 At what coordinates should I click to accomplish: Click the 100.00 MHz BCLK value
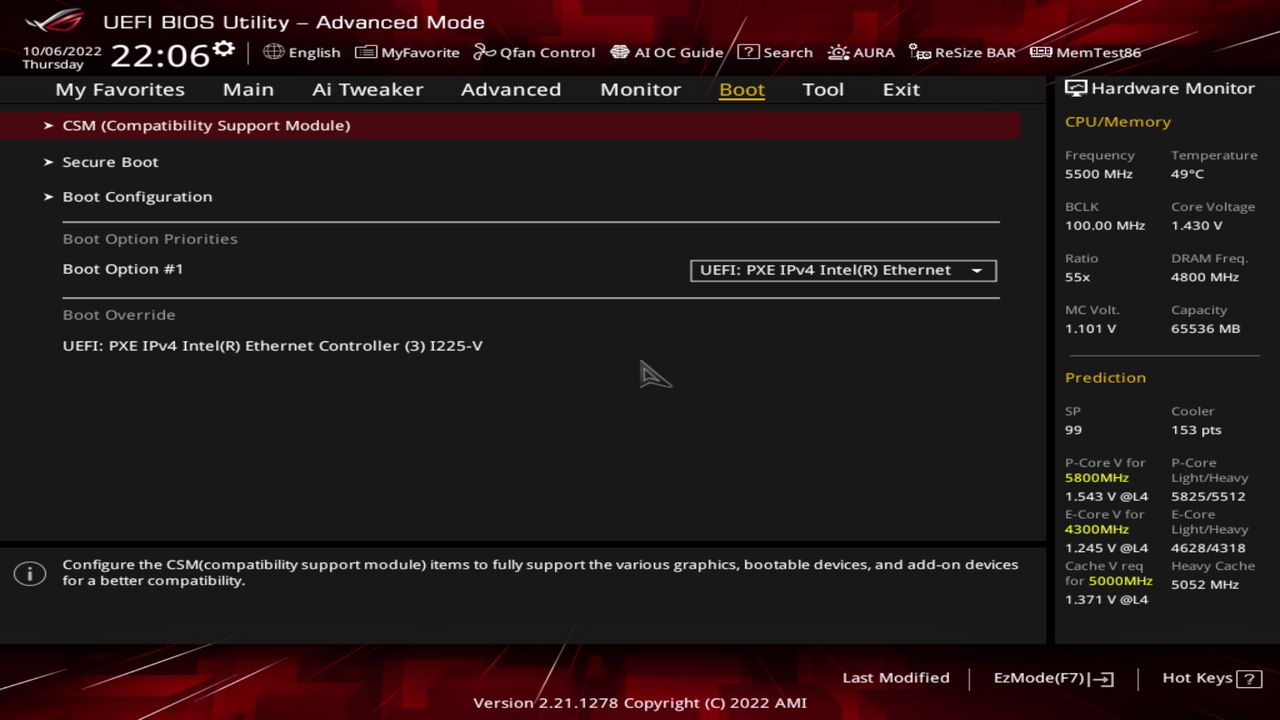1105,226
